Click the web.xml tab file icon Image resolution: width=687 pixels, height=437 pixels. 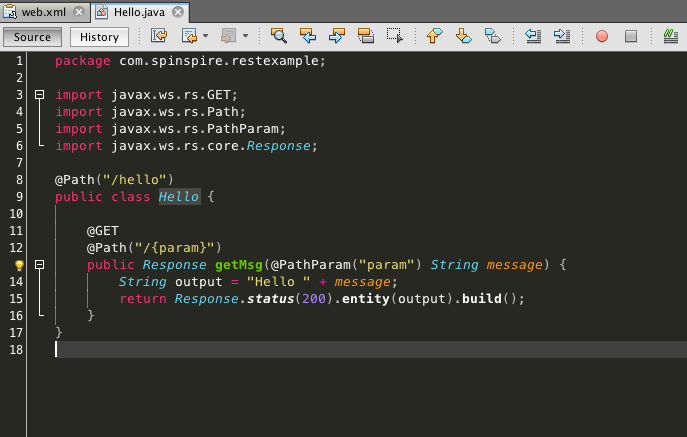point(10,12)
